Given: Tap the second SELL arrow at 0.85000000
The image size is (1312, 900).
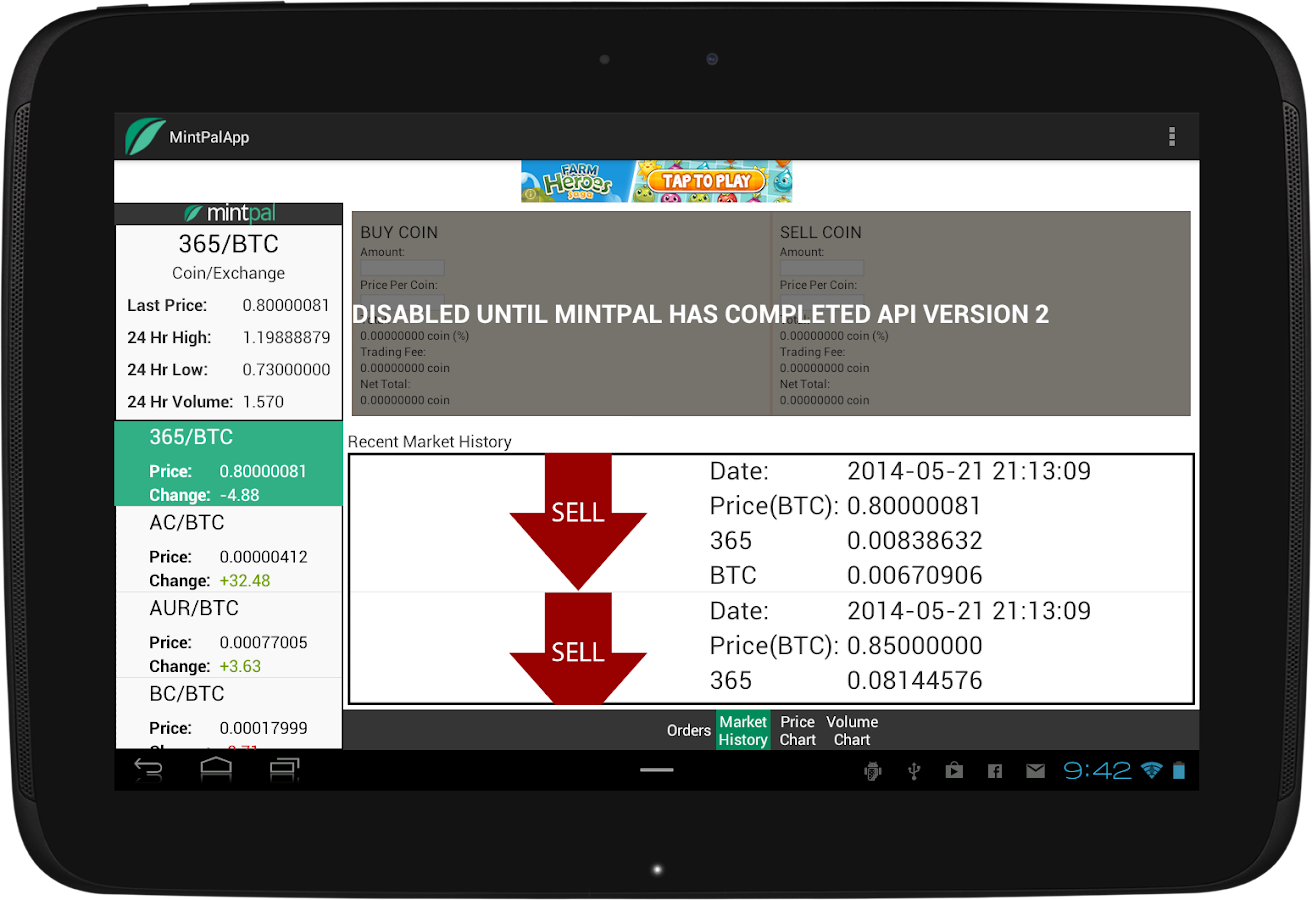Looking at the screenshot, I should point(578,649).
